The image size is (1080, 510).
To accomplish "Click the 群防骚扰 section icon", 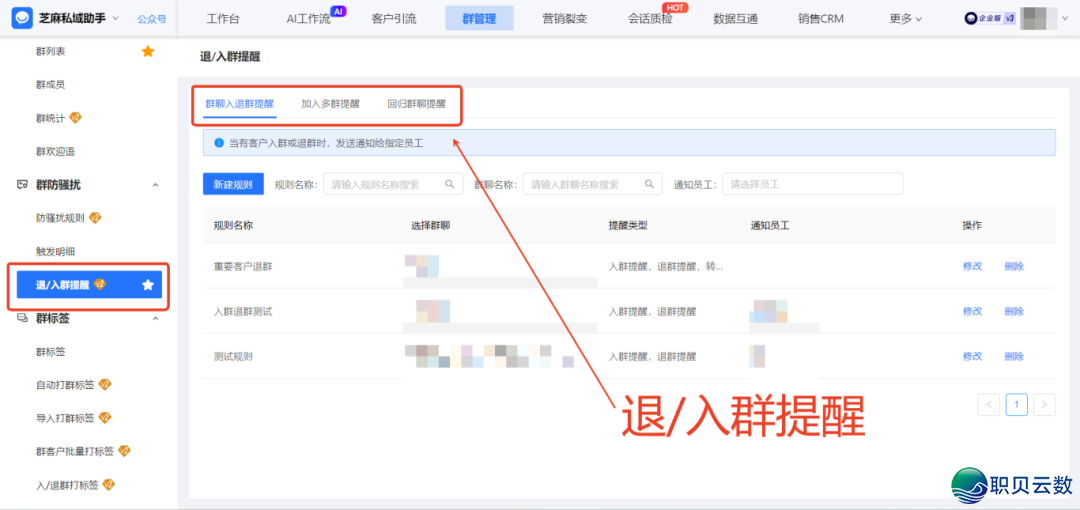I will pos(22,185).
